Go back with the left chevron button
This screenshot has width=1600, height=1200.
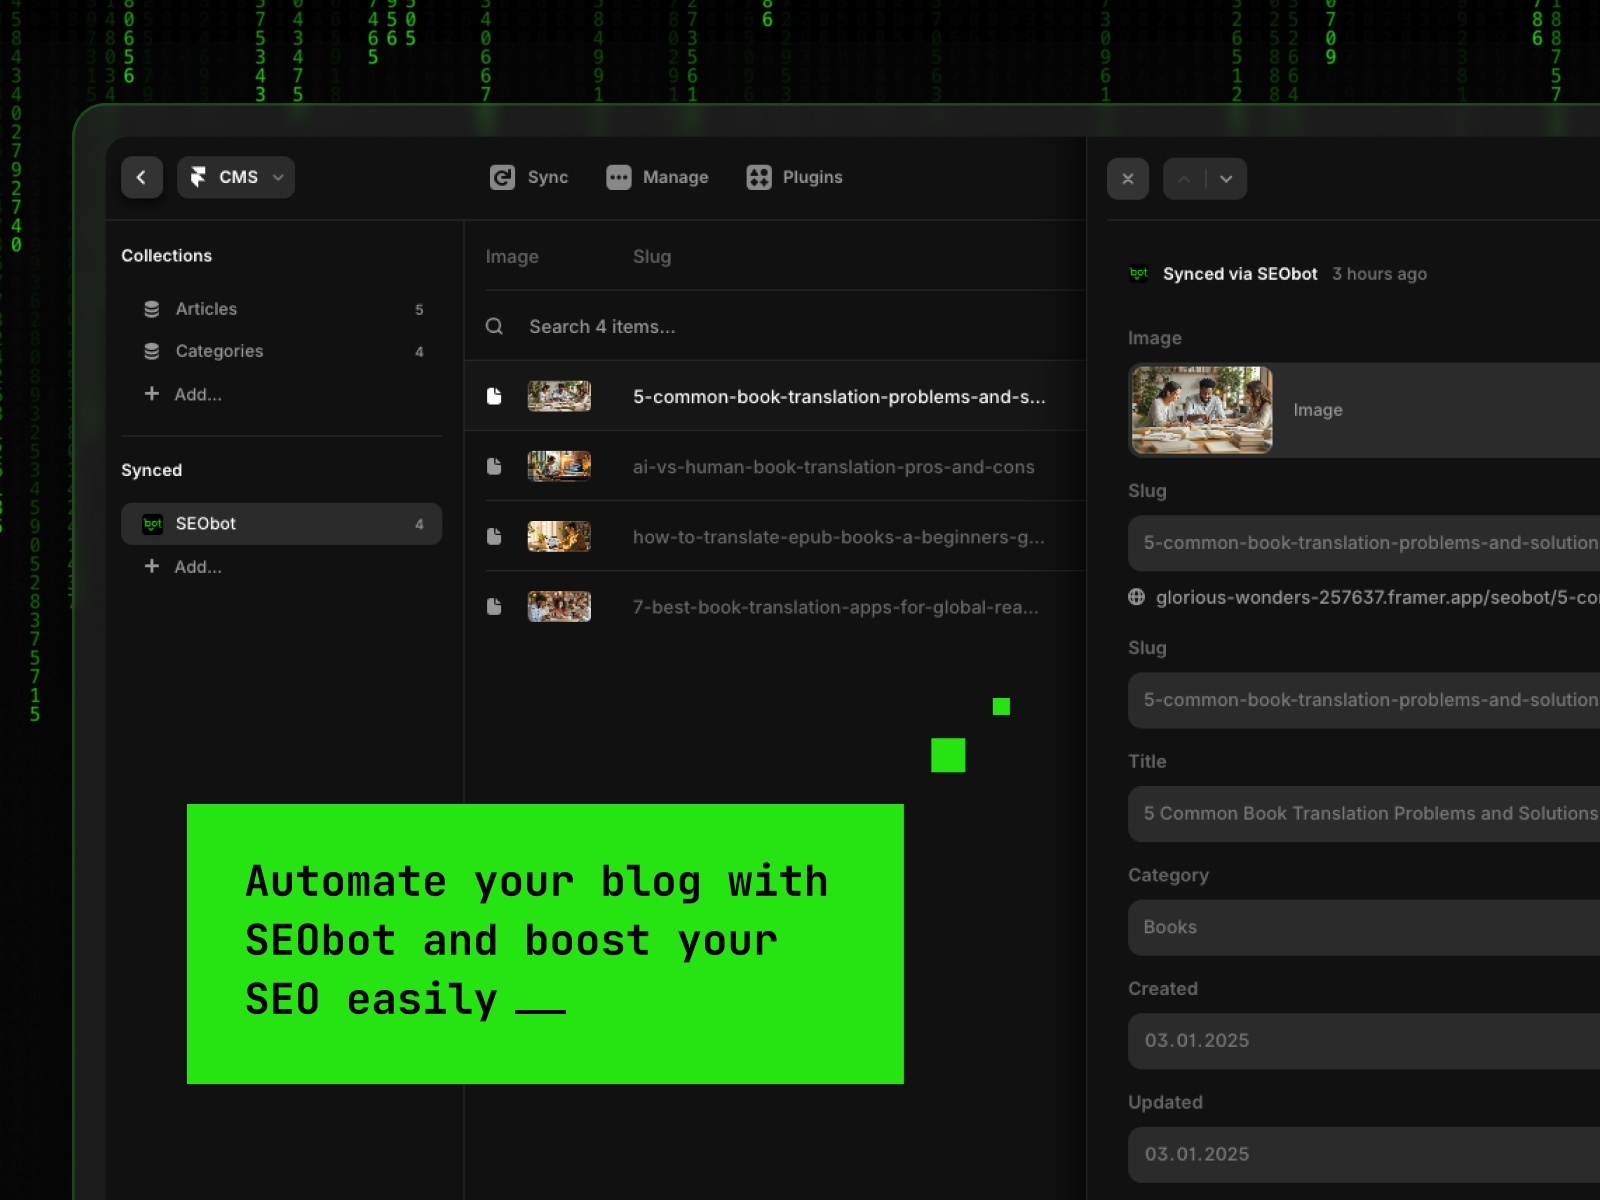[x=141, y=177]
